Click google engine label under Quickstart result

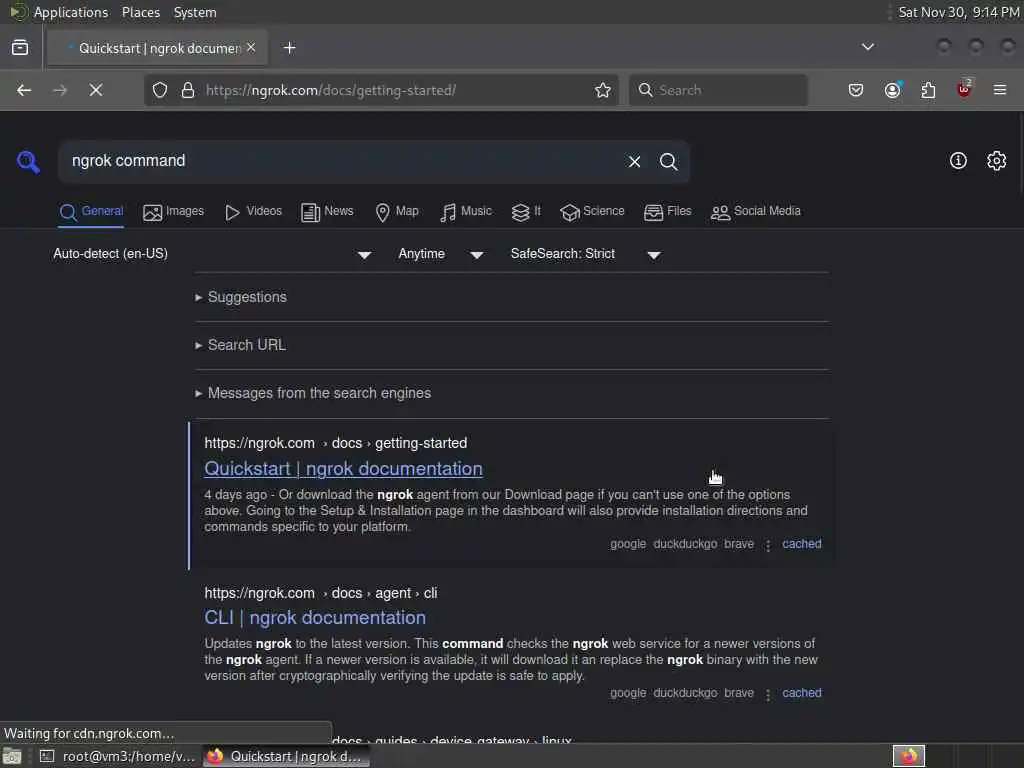point(628,544)
